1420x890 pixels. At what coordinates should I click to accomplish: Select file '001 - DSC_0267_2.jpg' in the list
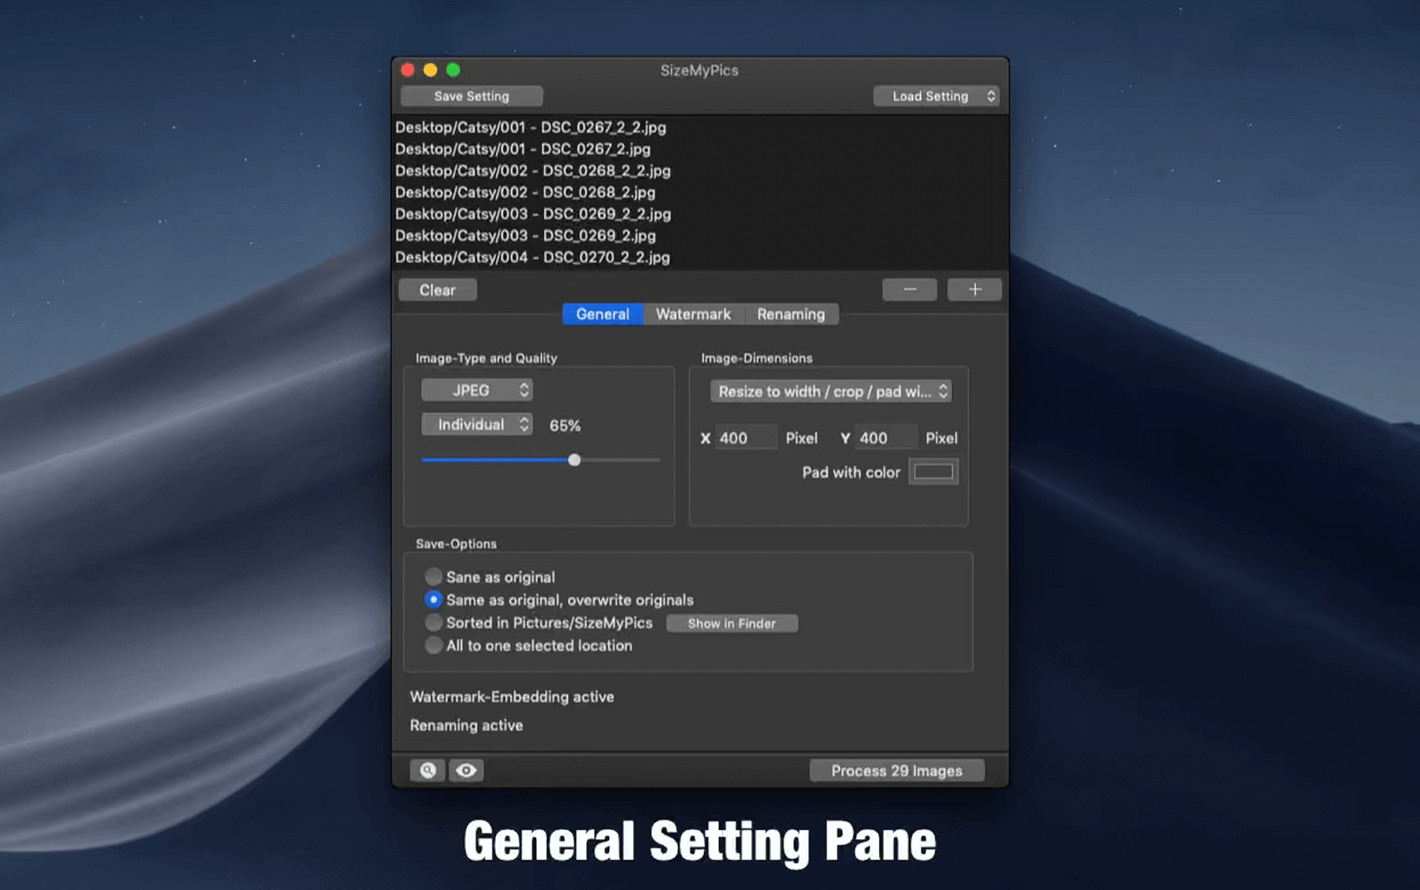pyautogui.click(x=523, y=149)
